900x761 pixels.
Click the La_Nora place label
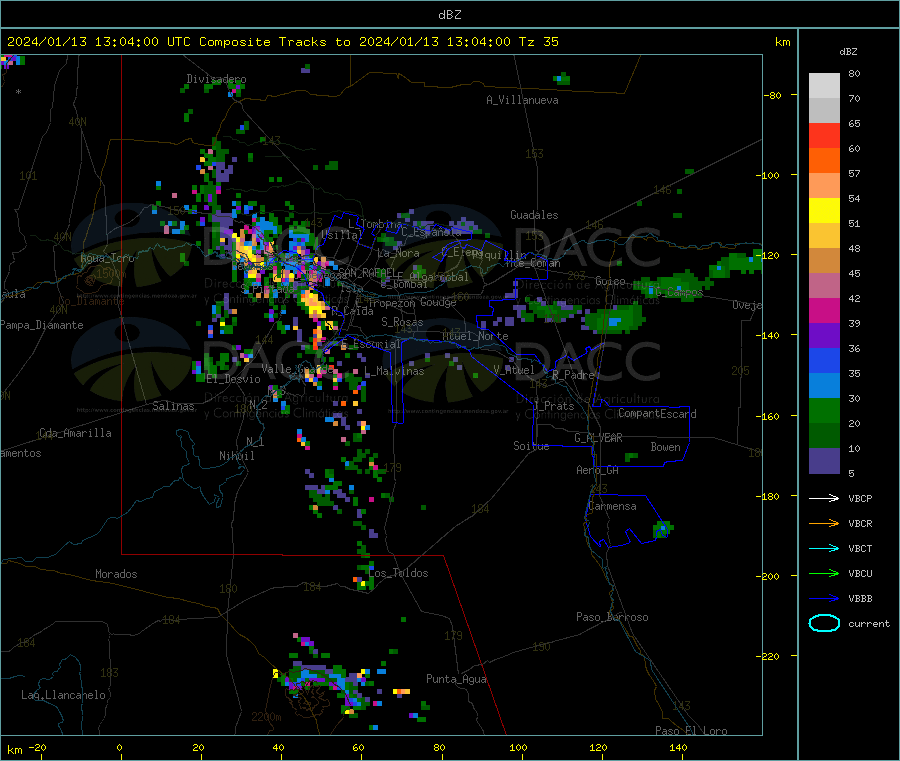point(398,253)
